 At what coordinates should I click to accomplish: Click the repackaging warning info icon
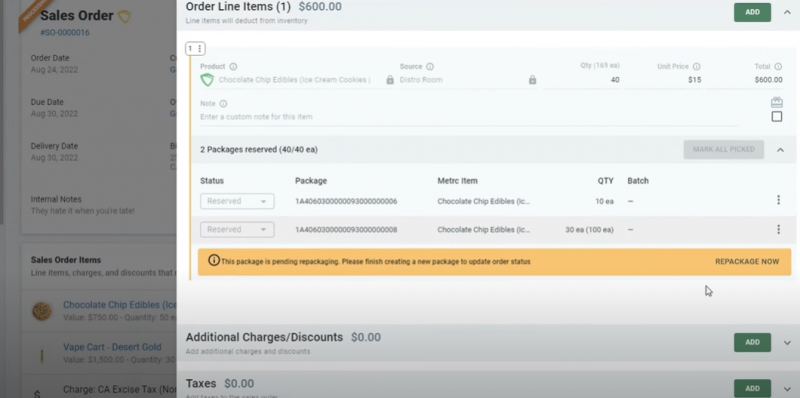click(214, 261)
